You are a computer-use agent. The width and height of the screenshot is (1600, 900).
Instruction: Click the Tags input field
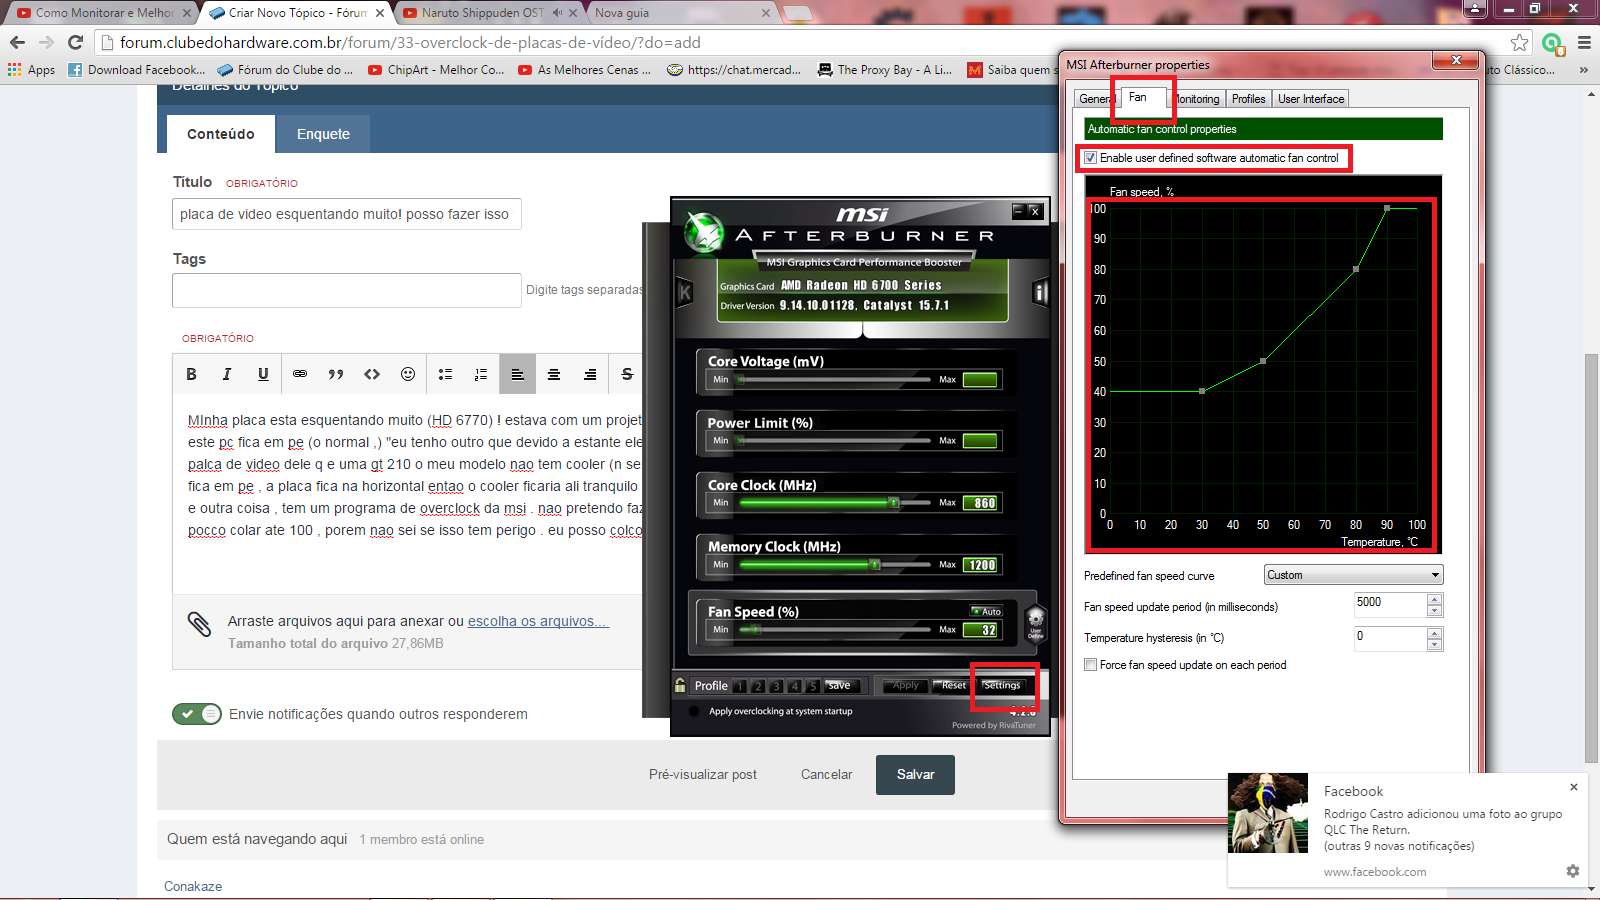pos(347,290)
